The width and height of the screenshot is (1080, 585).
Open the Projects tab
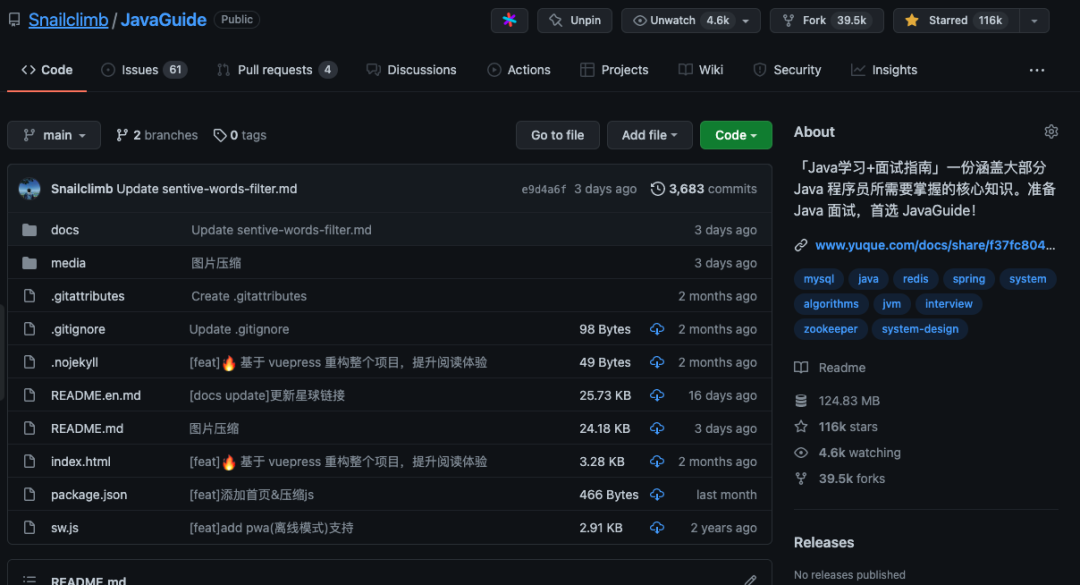pos(614,70)
